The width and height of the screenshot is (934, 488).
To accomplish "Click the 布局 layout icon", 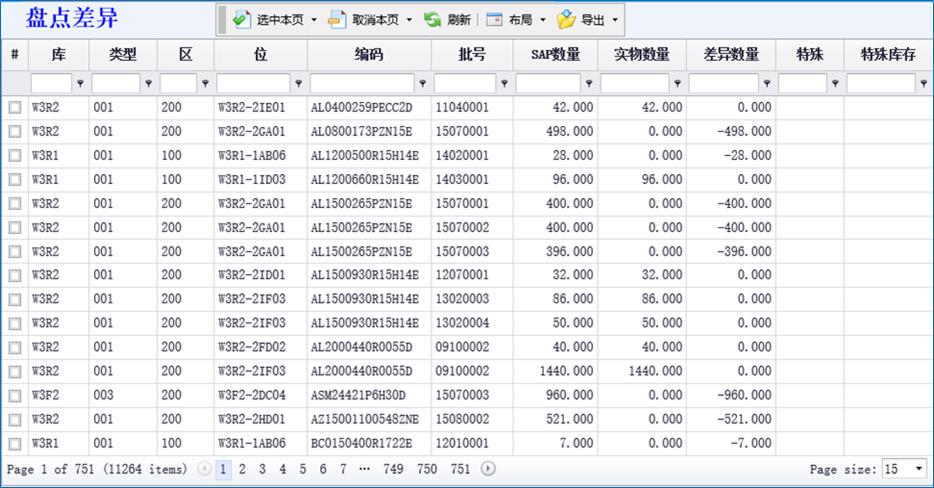I will (494, 19).
